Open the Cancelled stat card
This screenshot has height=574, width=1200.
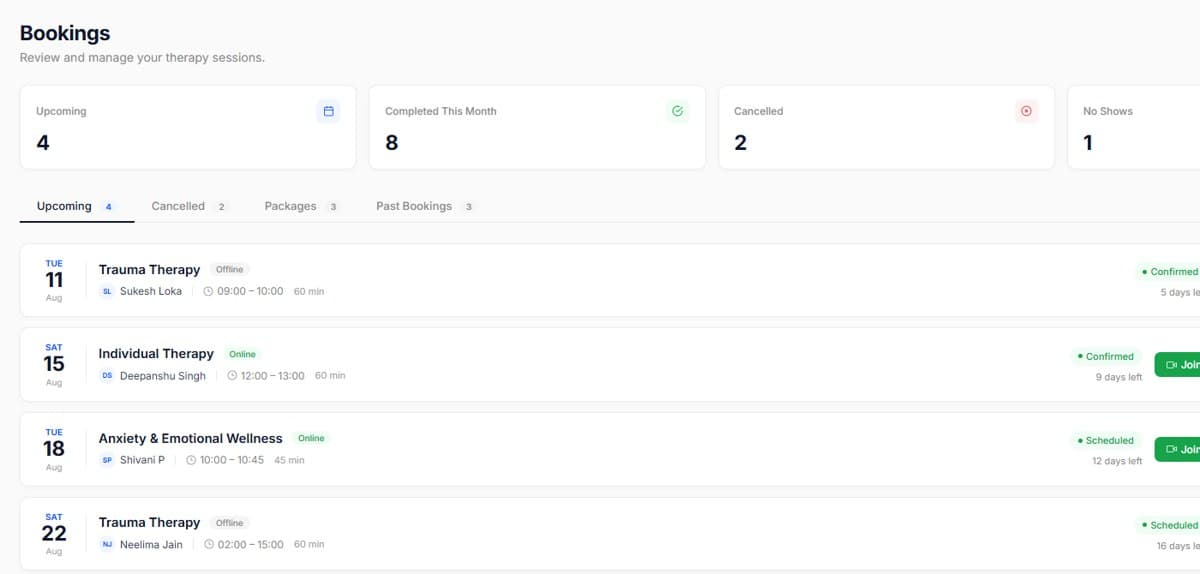point(886,127)
